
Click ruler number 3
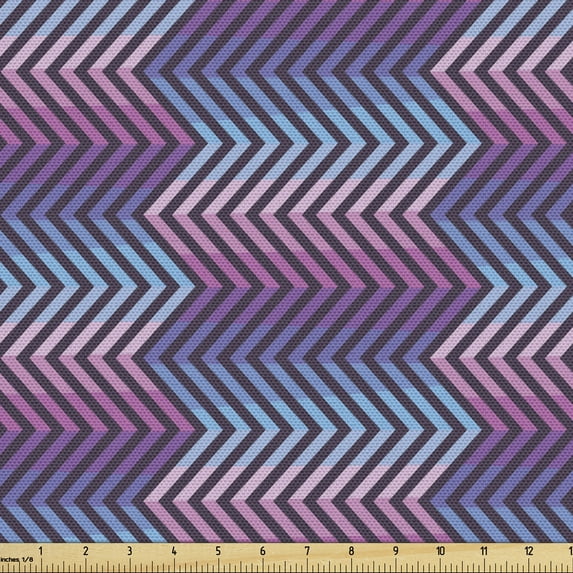(130, 551)
